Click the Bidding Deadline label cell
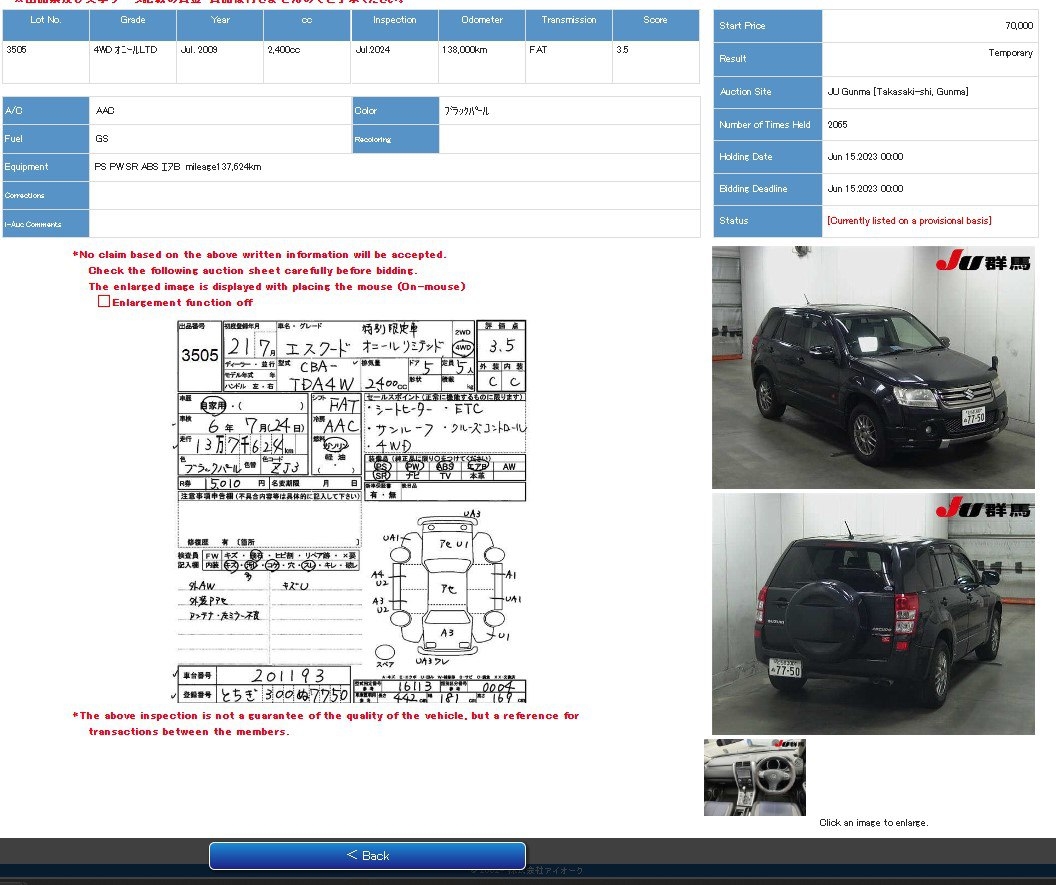Screen dimensions: 1056x885 tap(767, 189)
